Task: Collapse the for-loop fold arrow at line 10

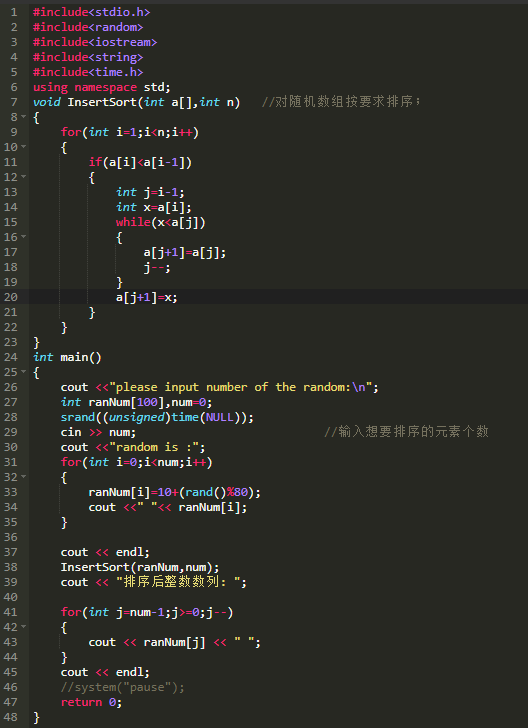Action: 23,147
